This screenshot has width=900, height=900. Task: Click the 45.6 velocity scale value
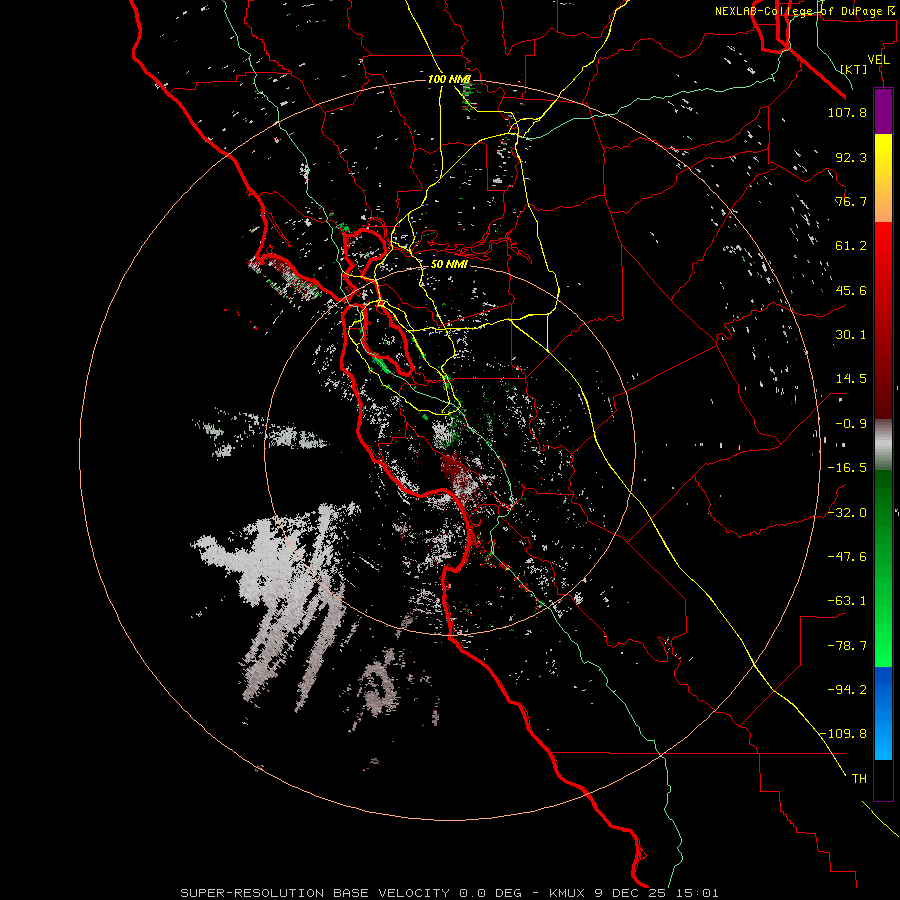[x=851, y=290]
